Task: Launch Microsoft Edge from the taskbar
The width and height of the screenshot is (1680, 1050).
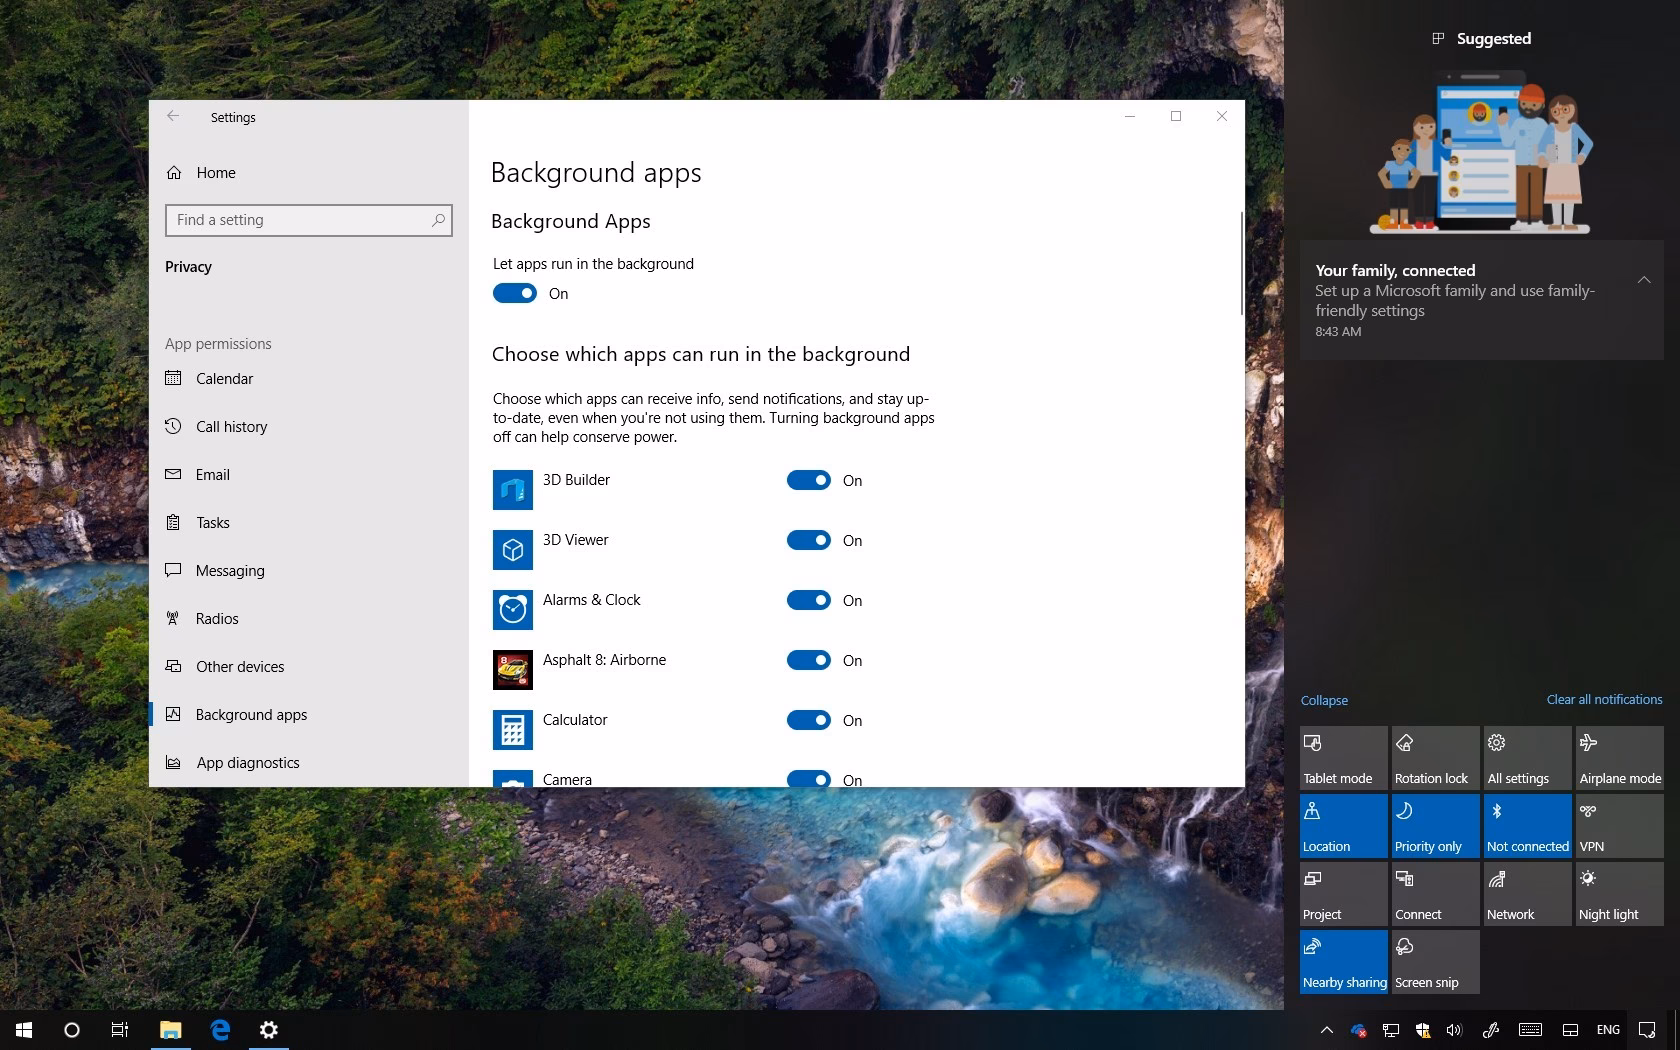Action: point(219,1029)
